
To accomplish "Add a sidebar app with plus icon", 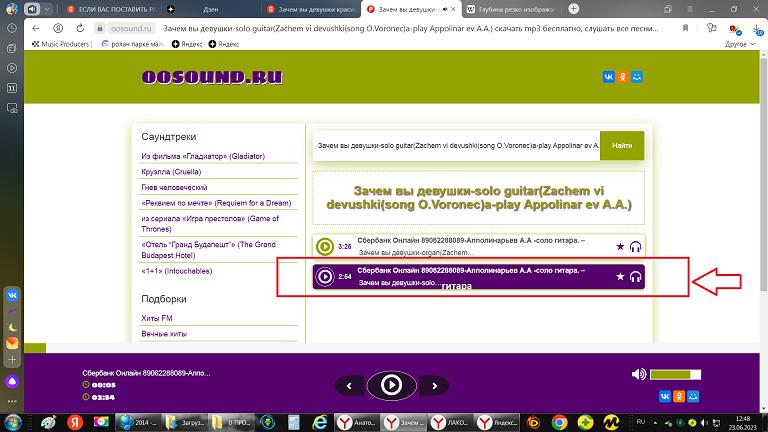I will point(12,360).
